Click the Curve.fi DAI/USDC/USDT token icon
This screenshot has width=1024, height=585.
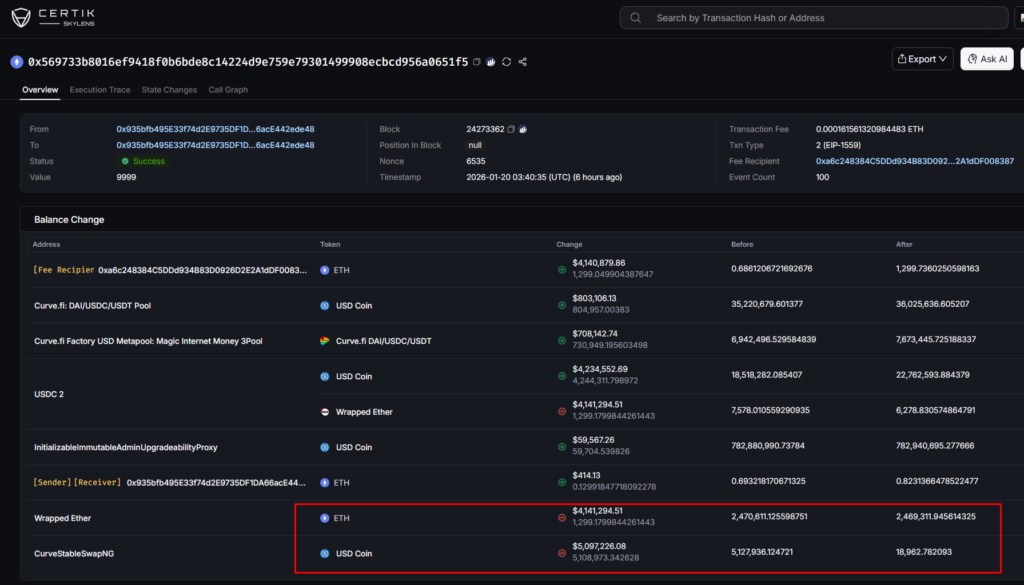tap(323, 340)
